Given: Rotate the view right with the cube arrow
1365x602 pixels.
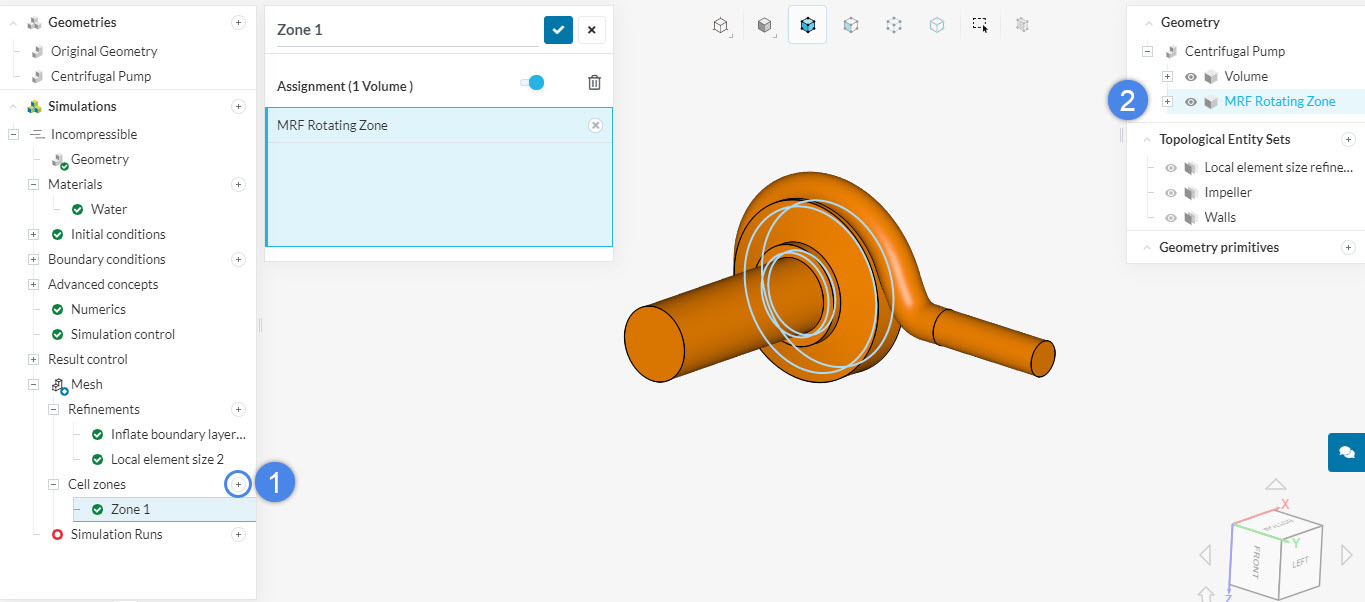Looking at the screenshot, I should pos(1346,555).
